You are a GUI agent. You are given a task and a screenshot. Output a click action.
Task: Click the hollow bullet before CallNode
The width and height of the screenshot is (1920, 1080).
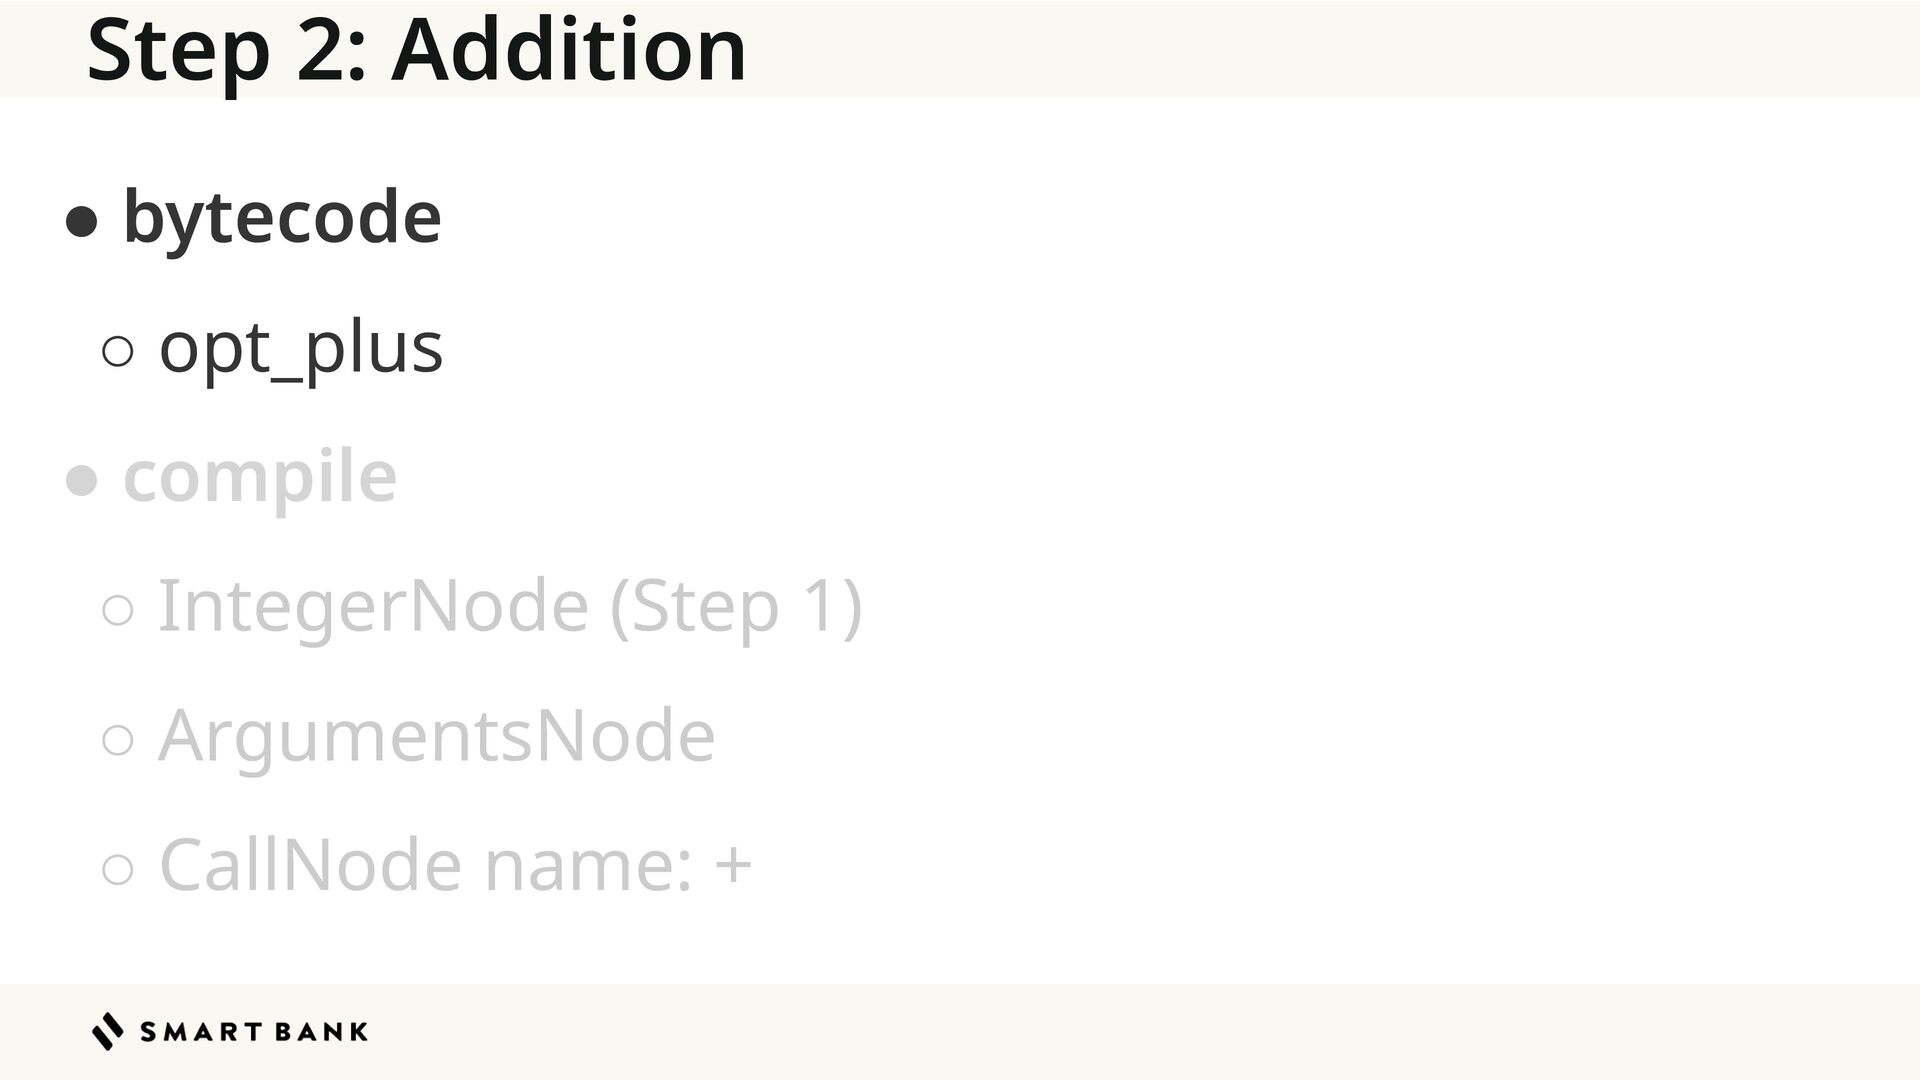pyautogui.click(x=118, y=869)
